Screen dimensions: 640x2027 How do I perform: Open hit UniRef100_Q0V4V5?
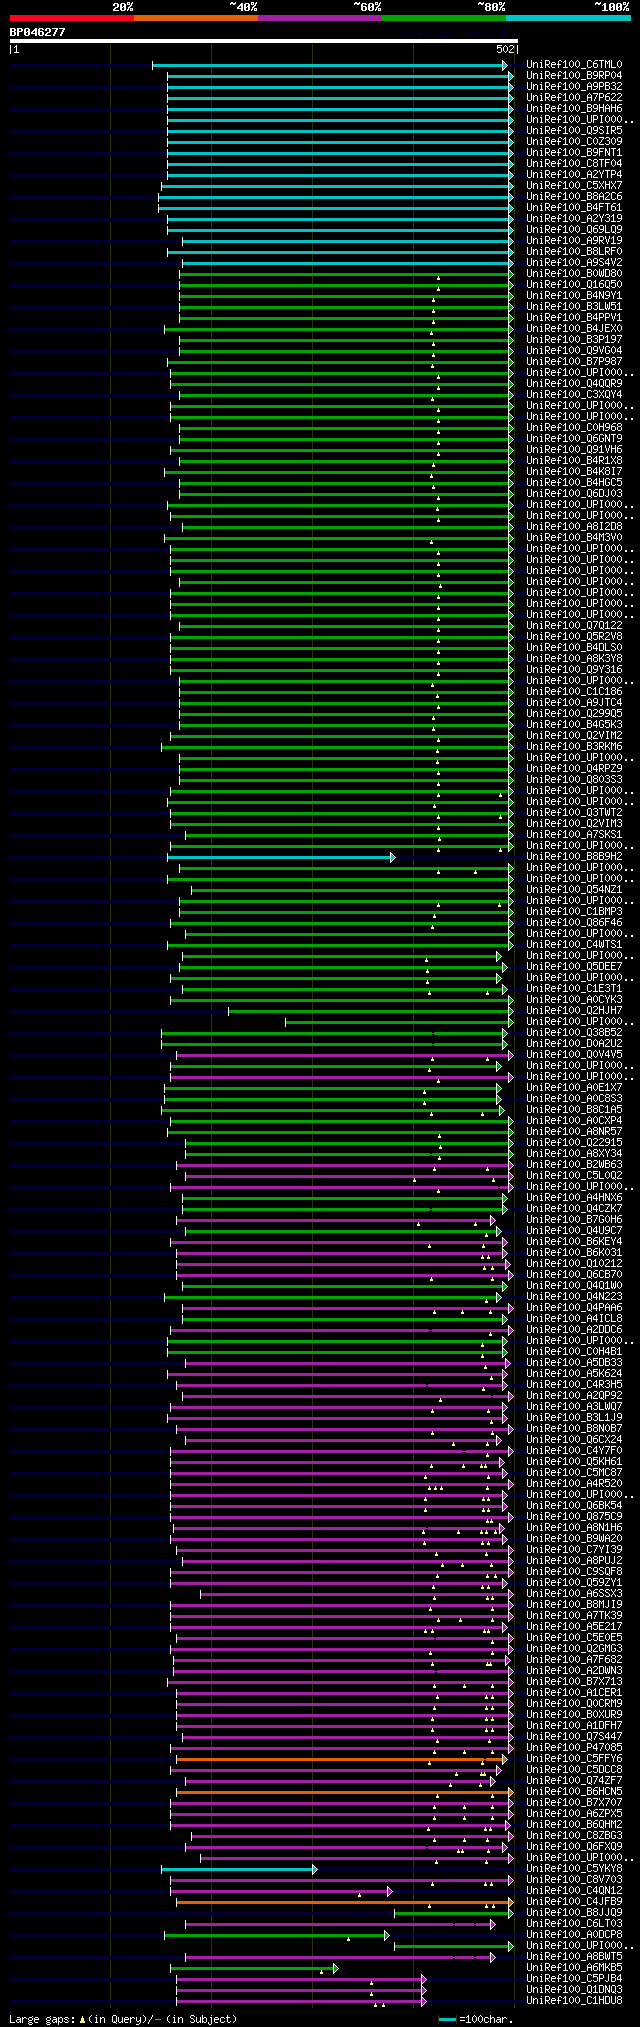574,1055
